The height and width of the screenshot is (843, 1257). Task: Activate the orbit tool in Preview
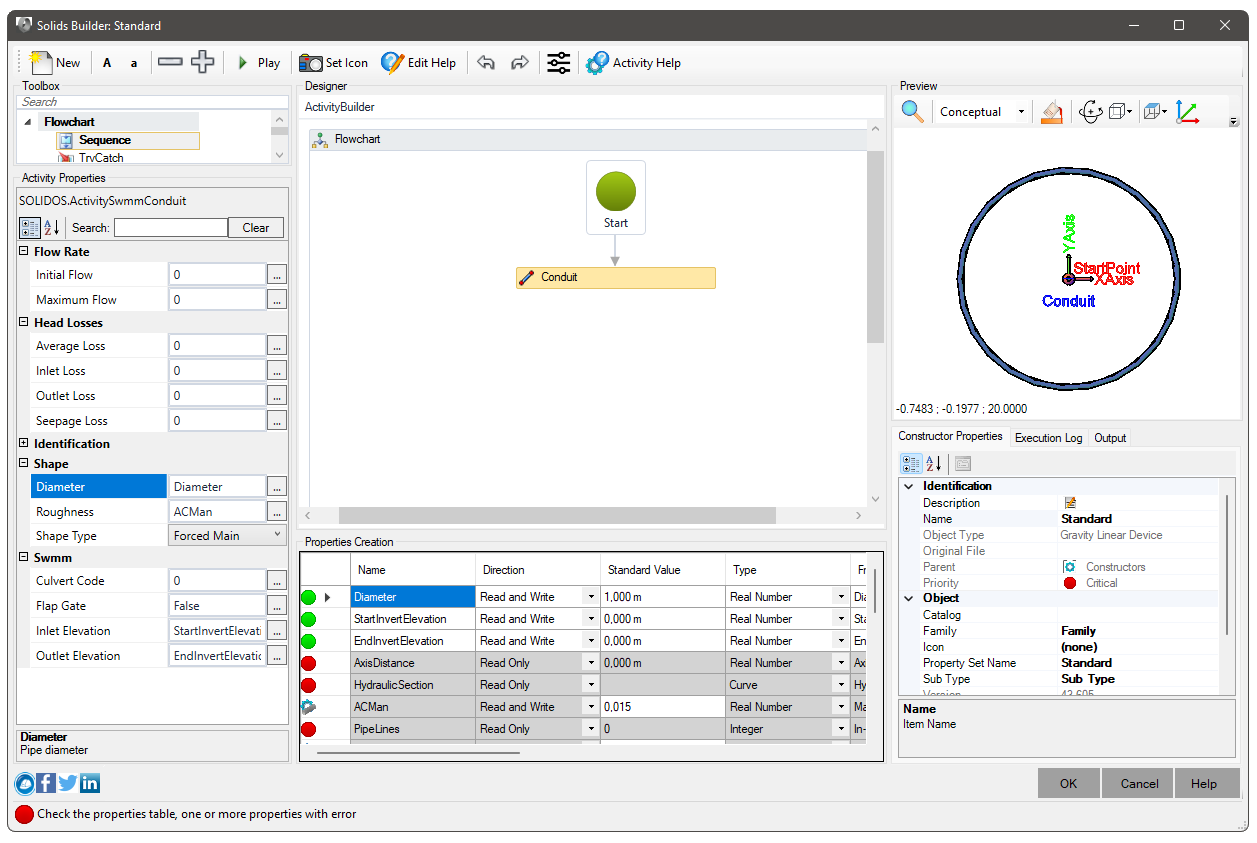[1090, 112]
